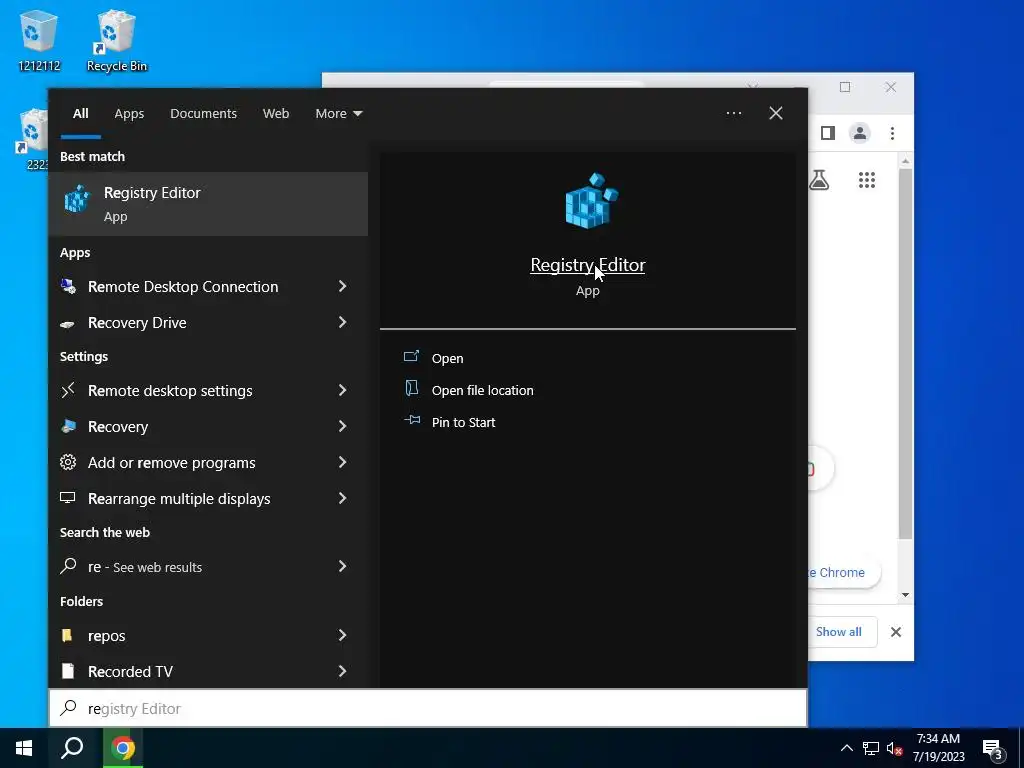Dismiss the Chrome downloads bar

coord(896,632)
